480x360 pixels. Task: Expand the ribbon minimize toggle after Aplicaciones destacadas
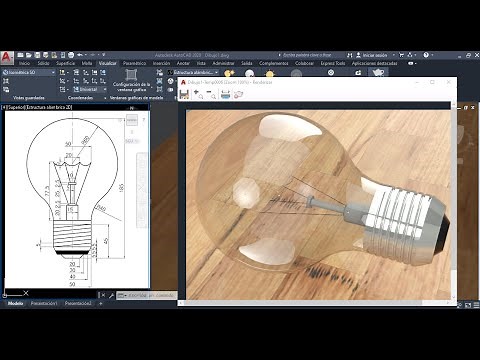pyautogui.click(x=412, y=63)
